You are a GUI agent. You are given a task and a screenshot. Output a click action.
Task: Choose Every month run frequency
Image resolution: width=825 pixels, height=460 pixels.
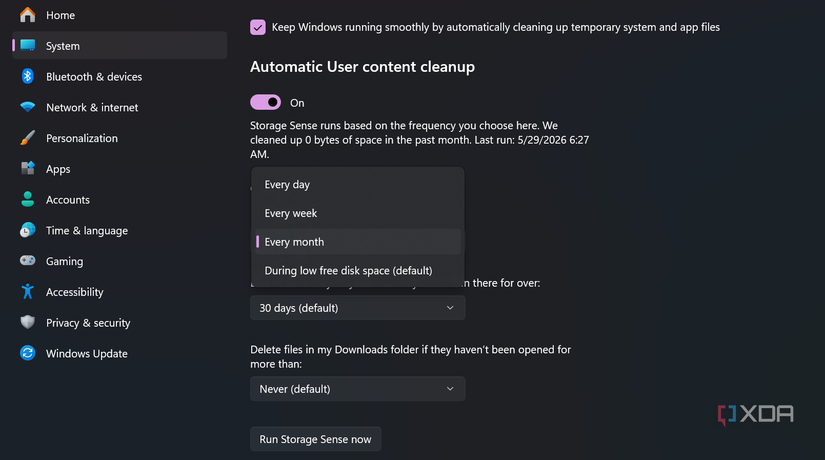click(x=358, y=242)
